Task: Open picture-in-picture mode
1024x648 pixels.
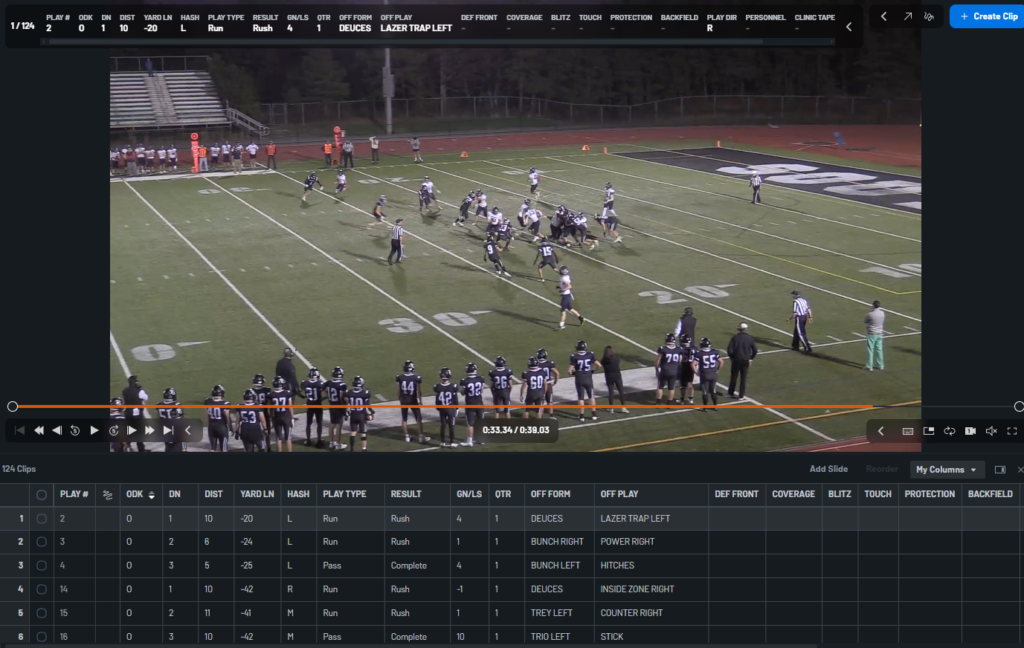Action: tap(928, 431)
